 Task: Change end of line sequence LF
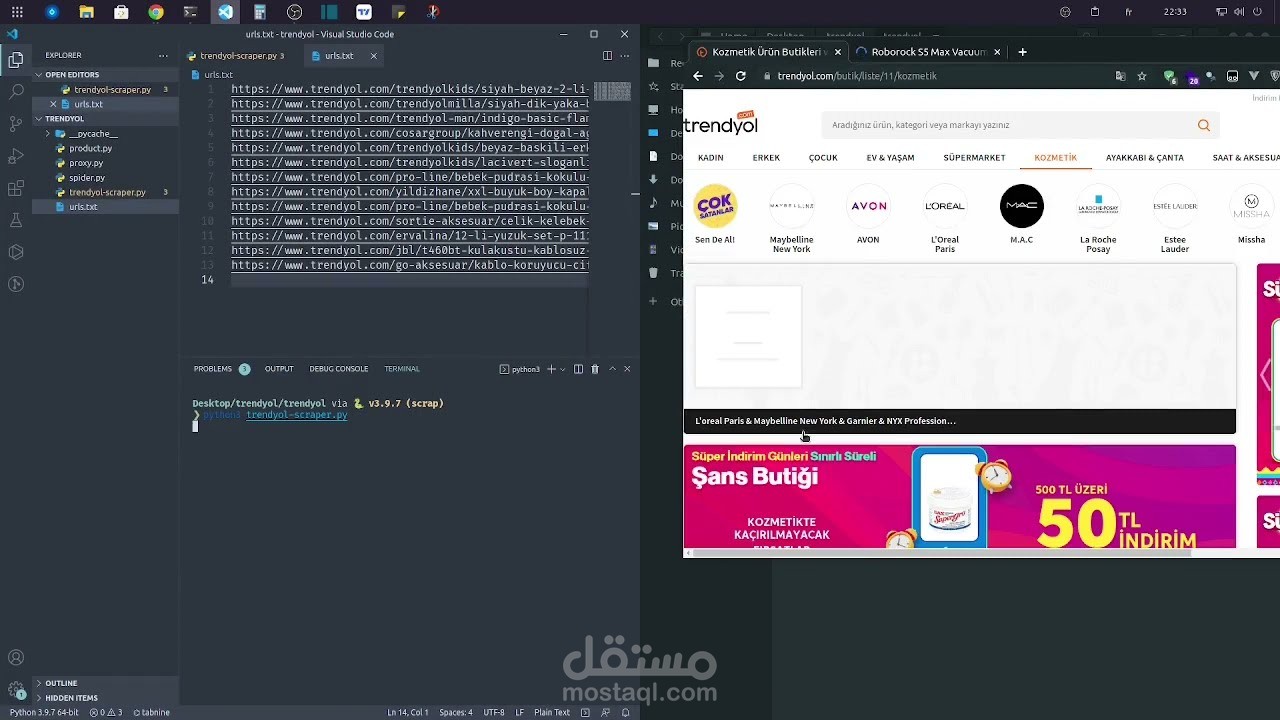[520, 713]
